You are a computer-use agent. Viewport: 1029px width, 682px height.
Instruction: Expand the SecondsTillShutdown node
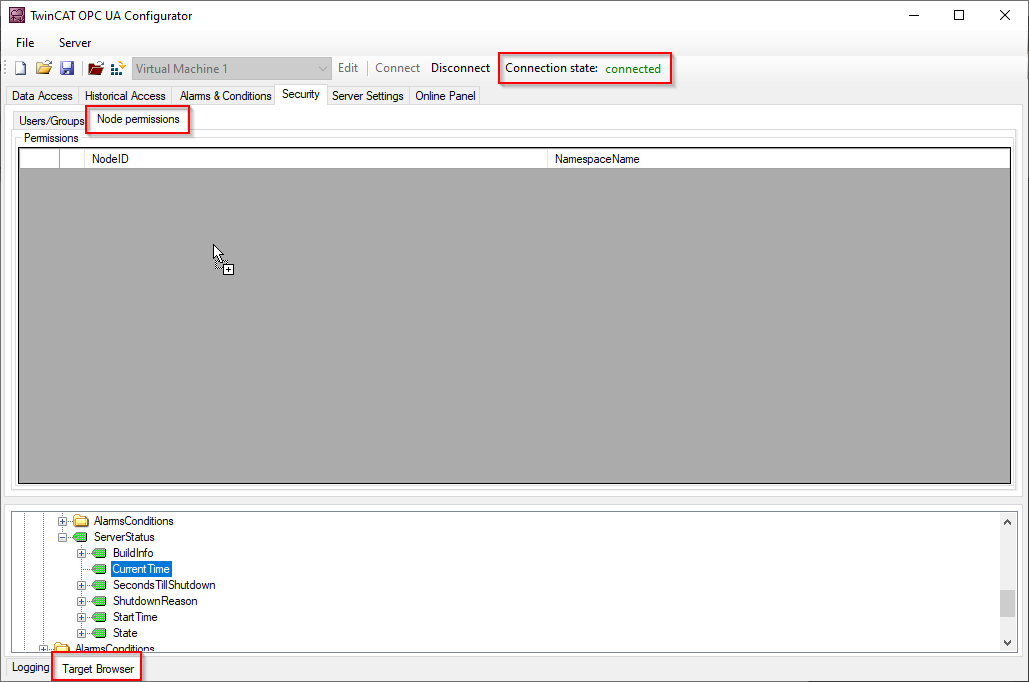81,585
